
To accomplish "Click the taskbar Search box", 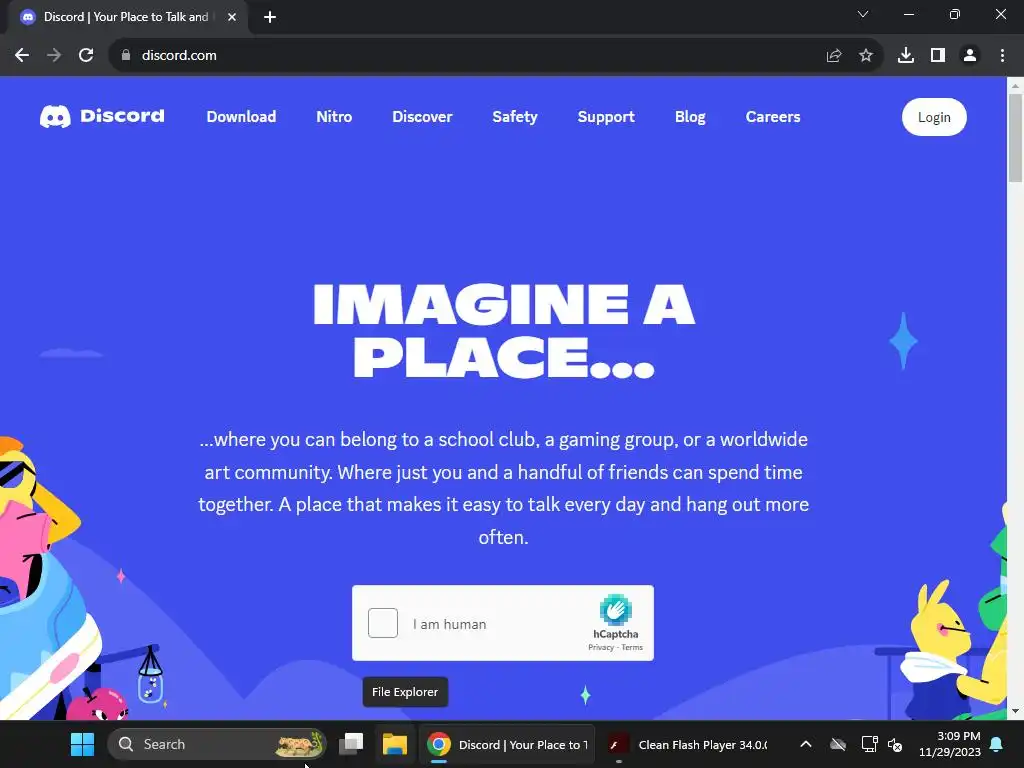I will pos(216,744).
